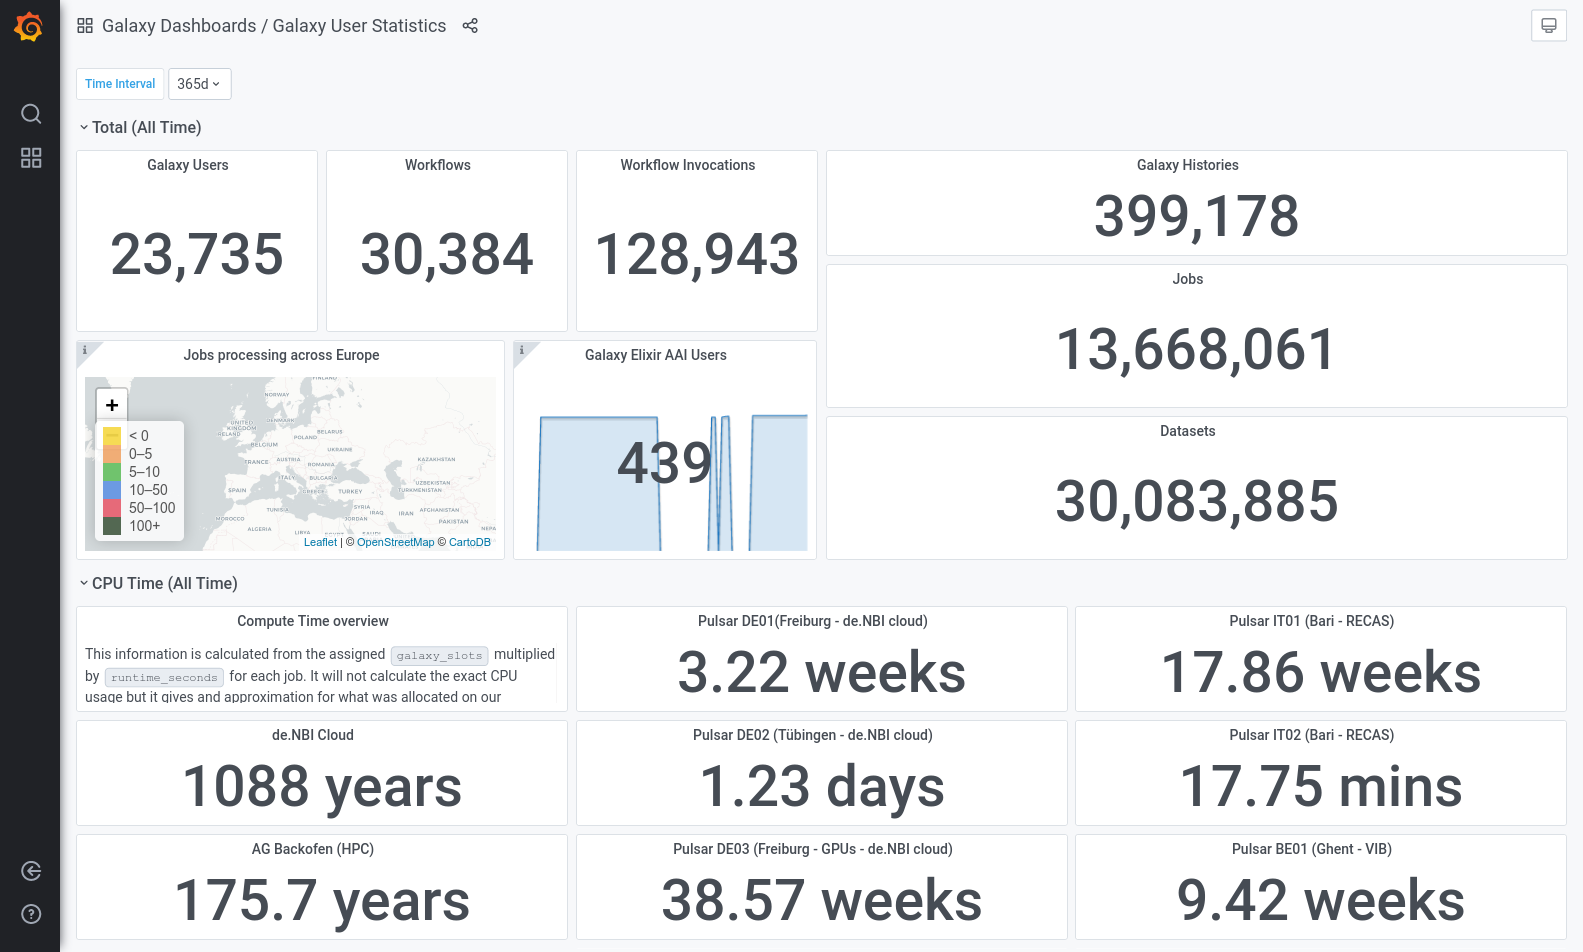Click the dashboard grid icon beside the title
Image resolution: width=1583 pixels, height=952 pixels.
pyautogui.click(x=85, y=26)
